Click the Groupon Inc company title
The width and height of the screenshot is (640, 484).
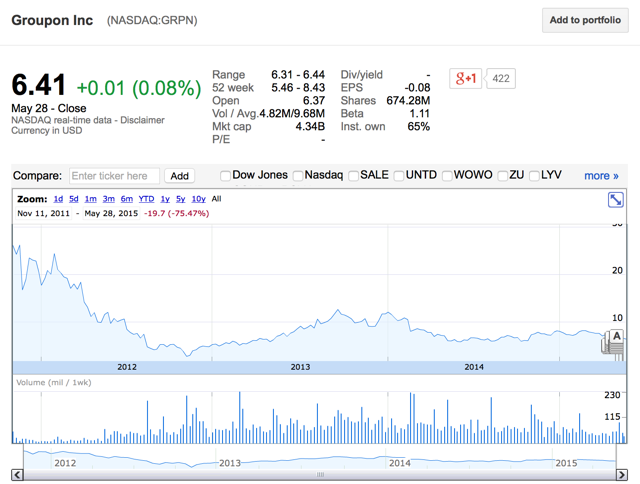[x=52, y=20]
